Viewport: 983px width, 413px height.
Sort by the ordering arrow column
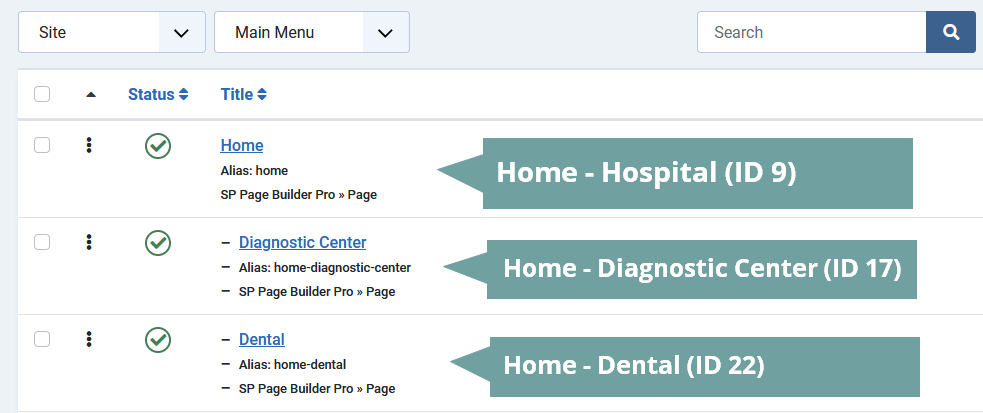[91, 95]
